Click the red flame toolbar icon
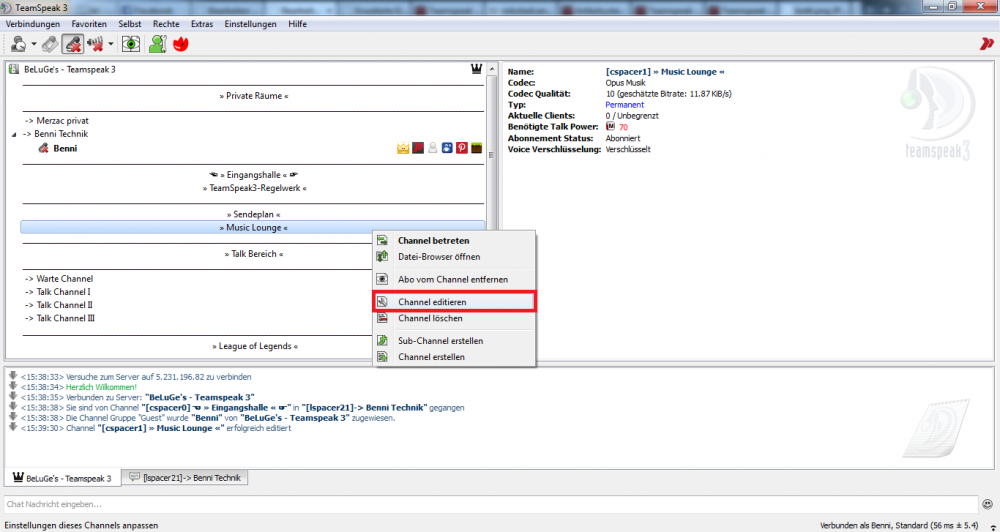 pyautogui.click(x=181, y=44)
